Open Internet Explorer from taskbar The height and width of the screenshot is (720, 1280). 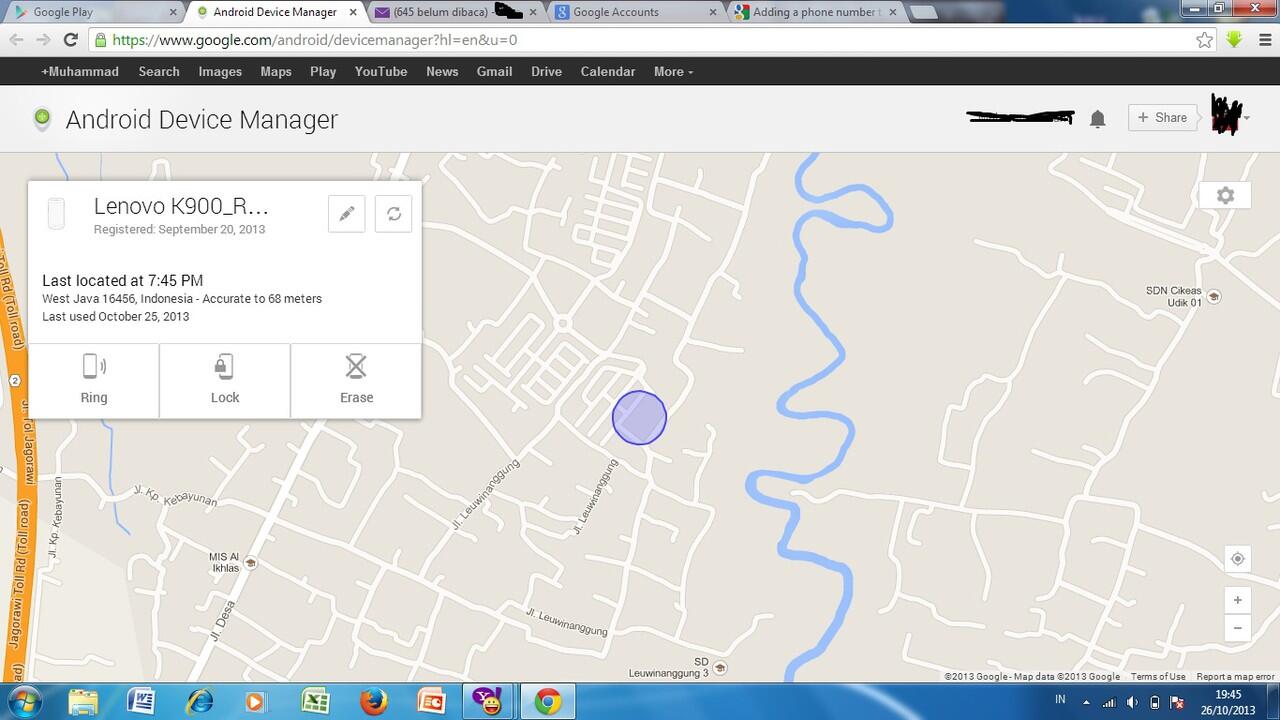[x=200, y=702]
